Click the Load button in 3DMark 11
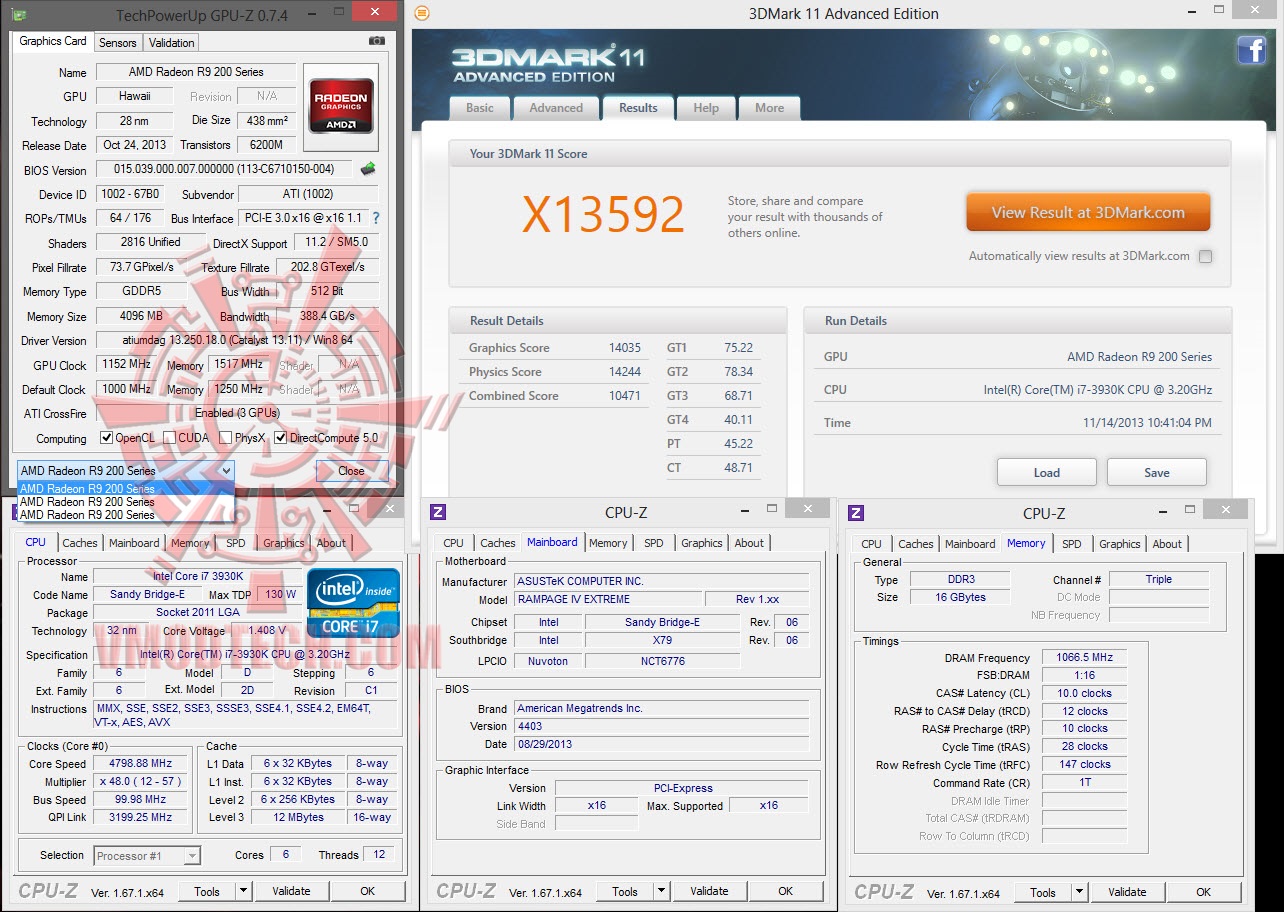 1047,473
